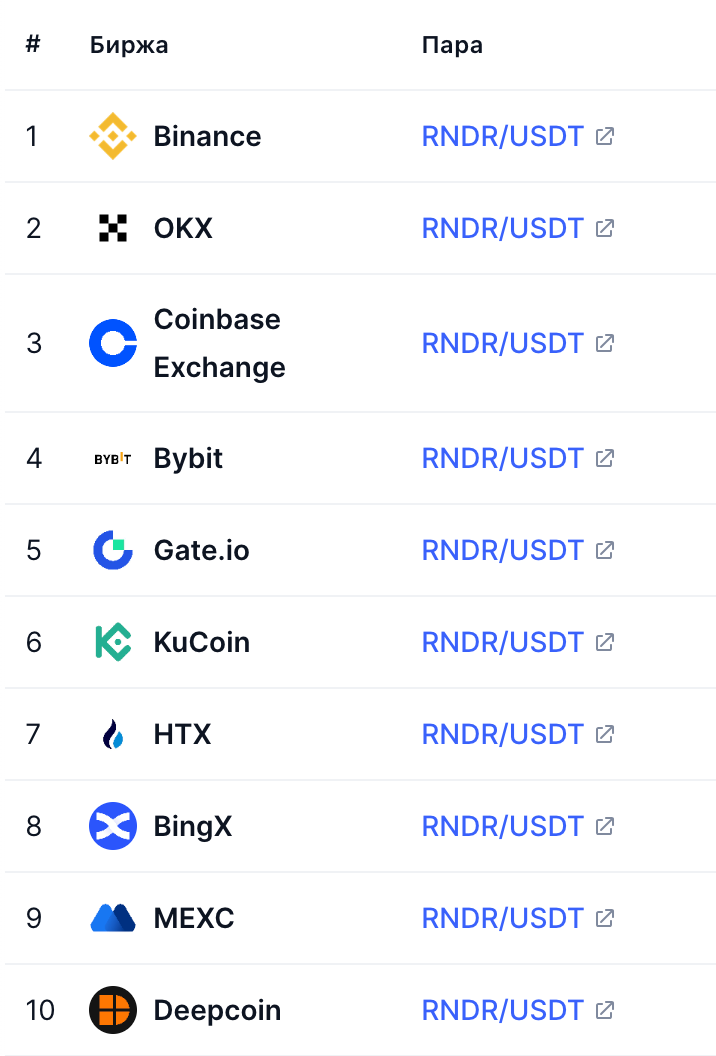This screenshot has height=1056, width=716.
Task: Open the KuCoin exchange name link
Action: point(201,642)
